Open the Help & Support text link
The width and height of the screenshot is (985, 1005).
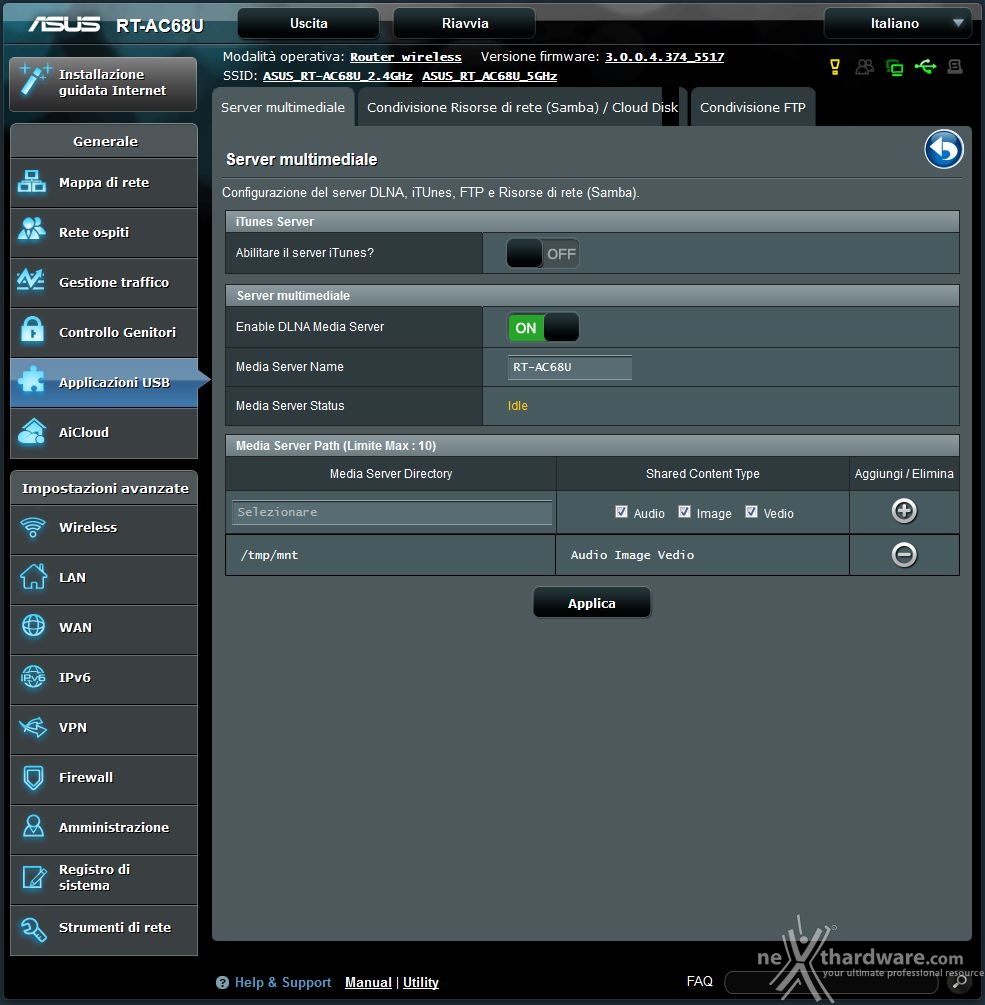pos(283,983)
